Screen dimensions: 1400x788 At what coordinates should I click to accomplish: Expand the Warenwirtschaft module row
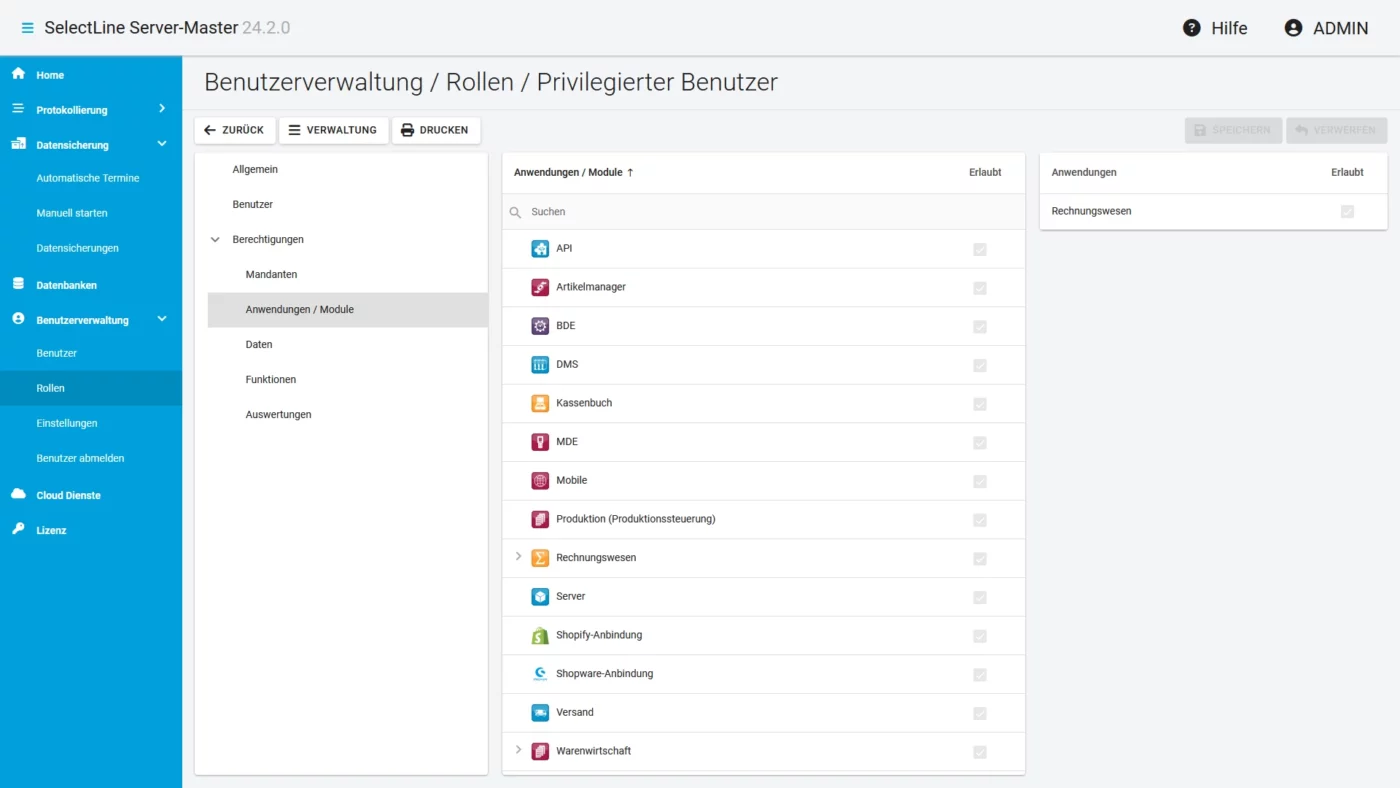[518, 749]
